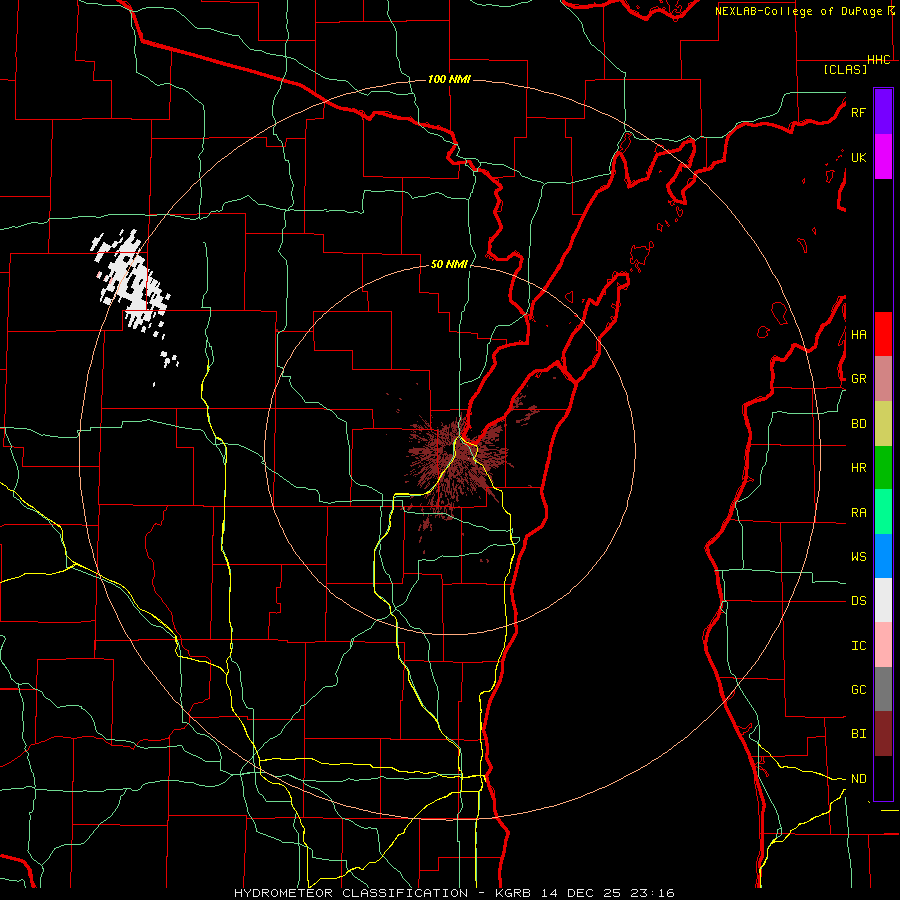Click the WS legend label
This screenshot has height=900, width=900.
coord(858,557)
